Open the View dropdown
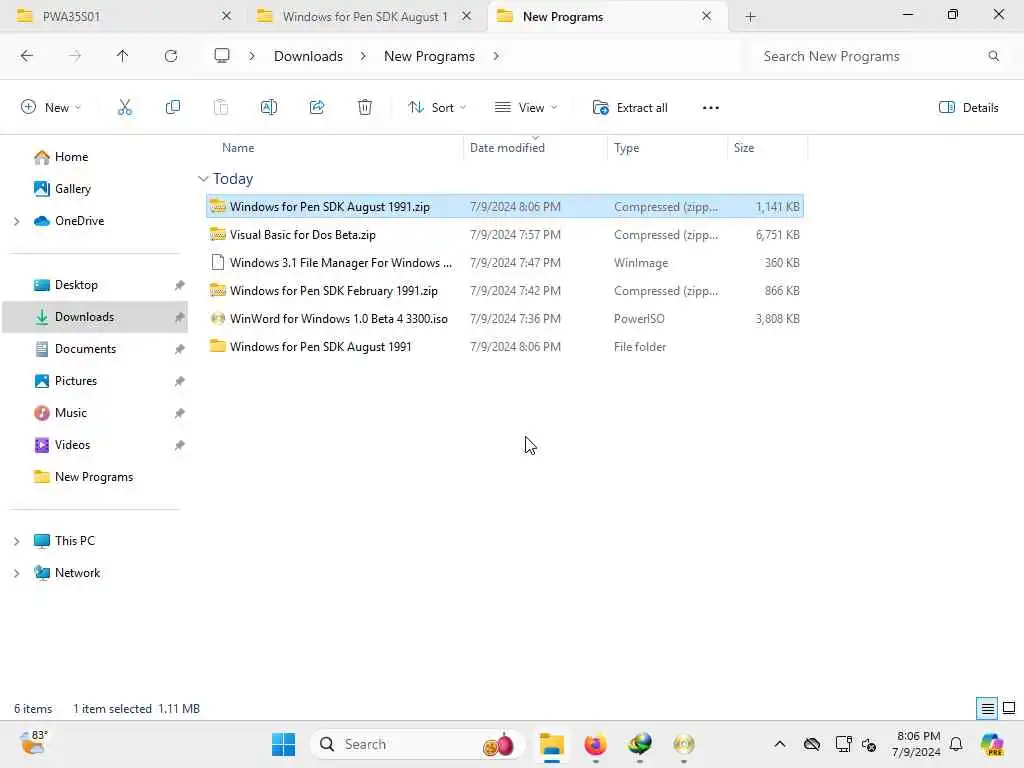This screenshot has height=768, width=1024. click(x=526, y=108)
